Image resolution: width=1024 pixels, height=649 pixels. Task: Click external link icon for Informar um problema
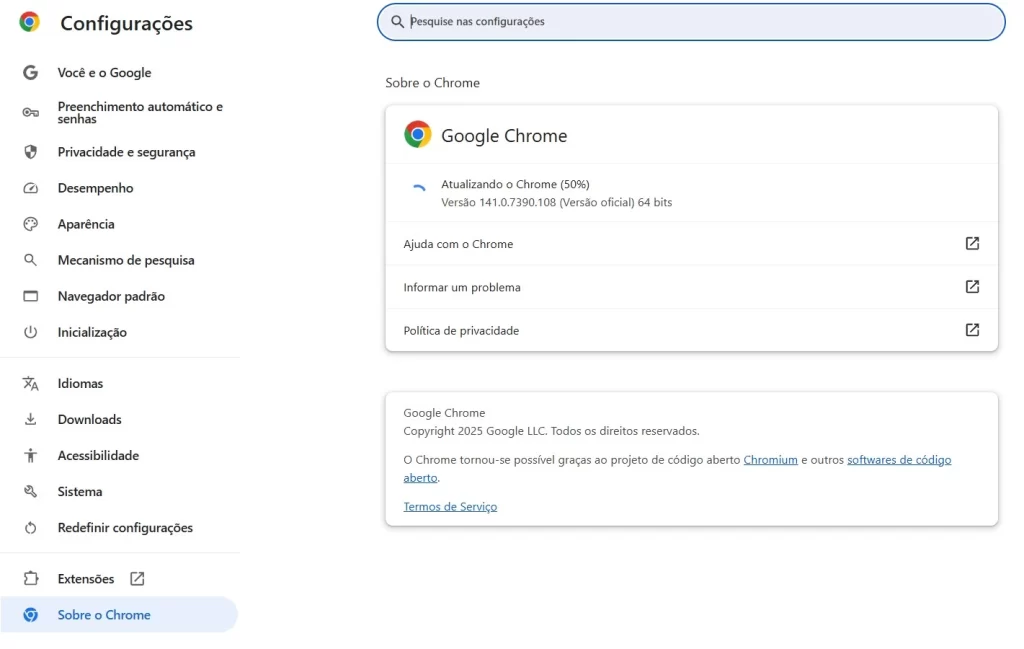pyautogui.click(x=971, y=287)
